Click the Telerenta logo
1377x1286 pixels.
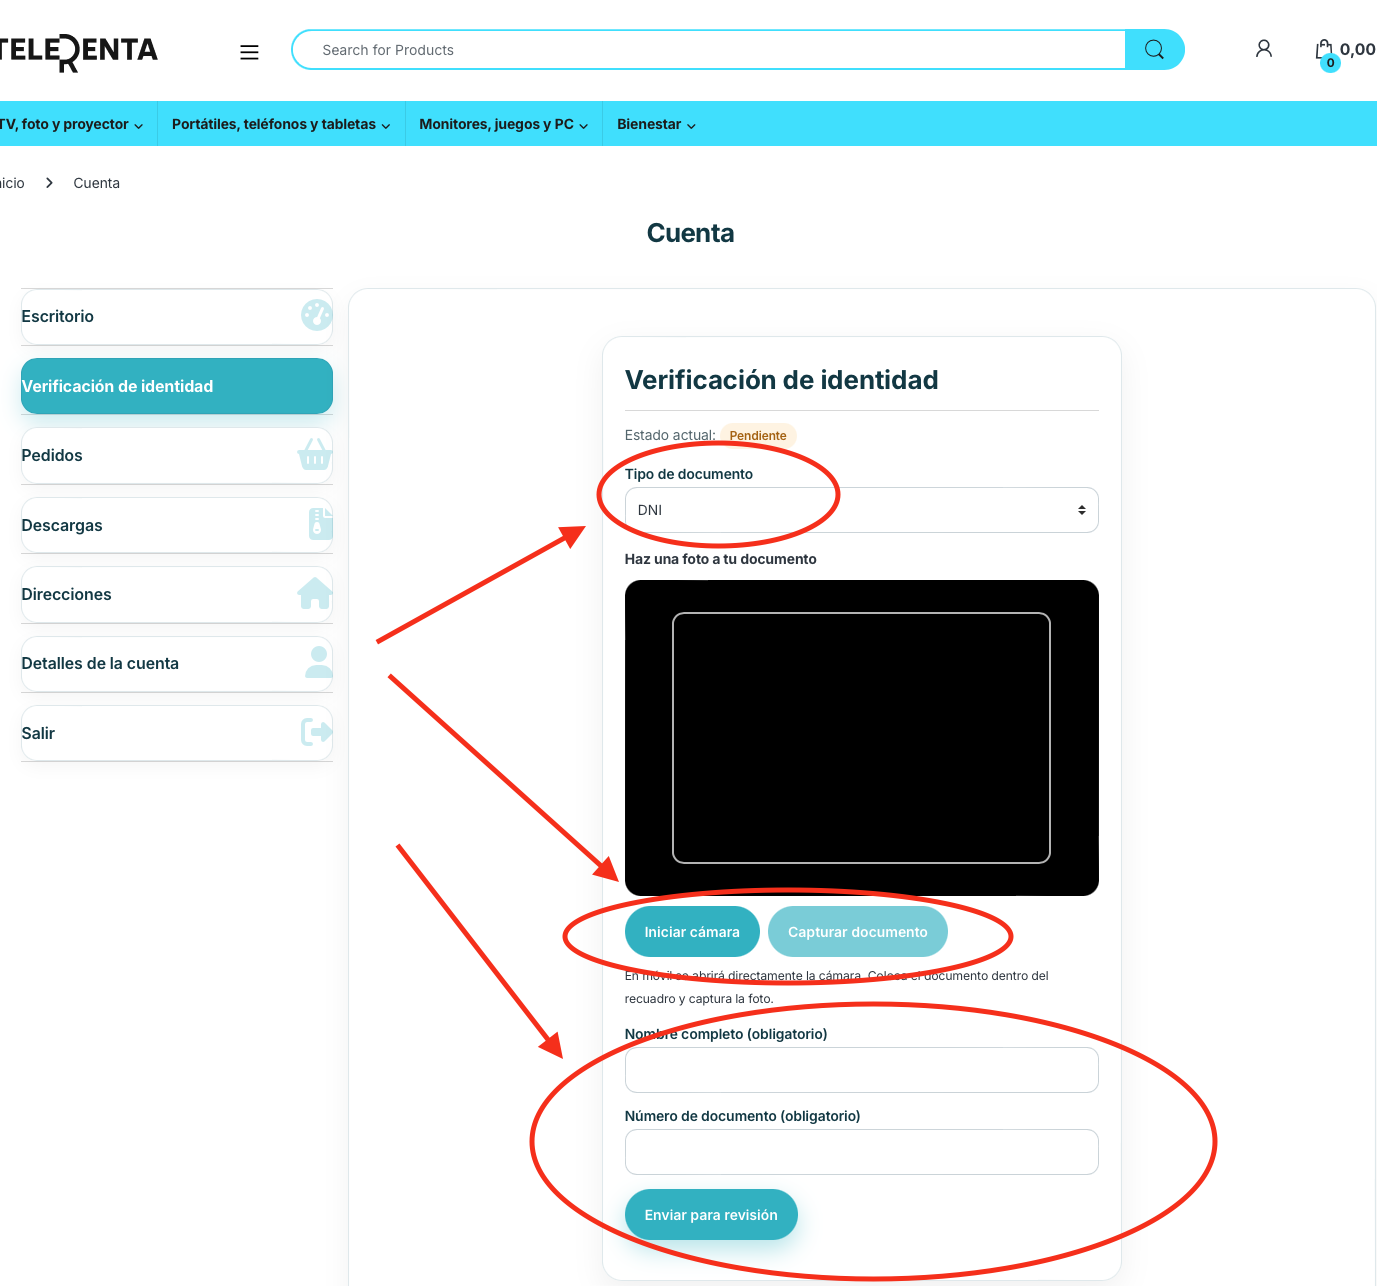[78, 51]
